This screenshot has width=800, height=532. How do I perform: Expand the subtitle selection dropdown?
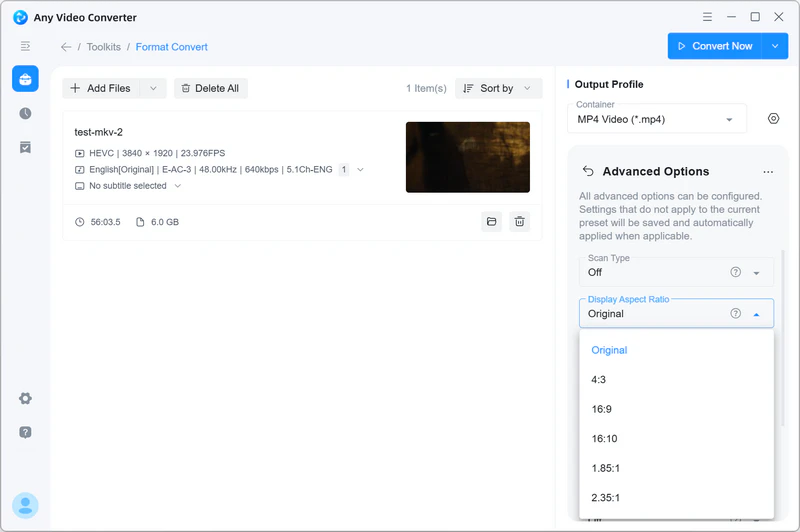click(178, 186)
